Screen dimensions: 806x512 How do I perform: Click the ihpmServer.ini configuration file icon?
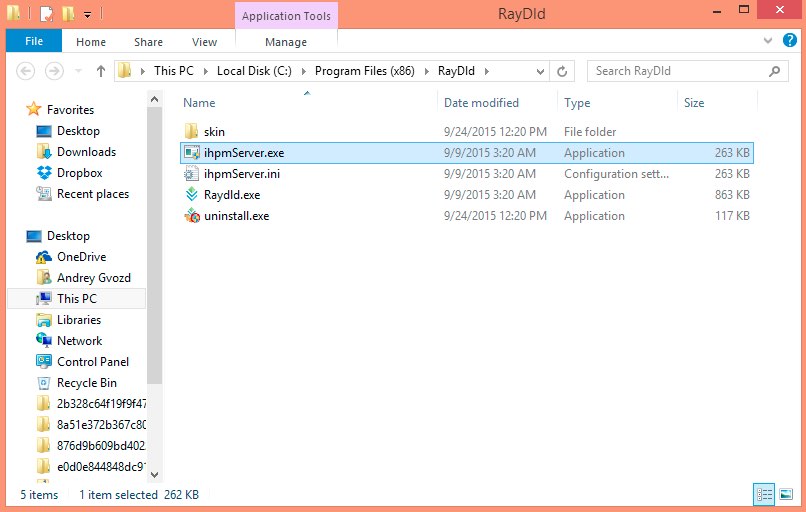pos(192,174)
